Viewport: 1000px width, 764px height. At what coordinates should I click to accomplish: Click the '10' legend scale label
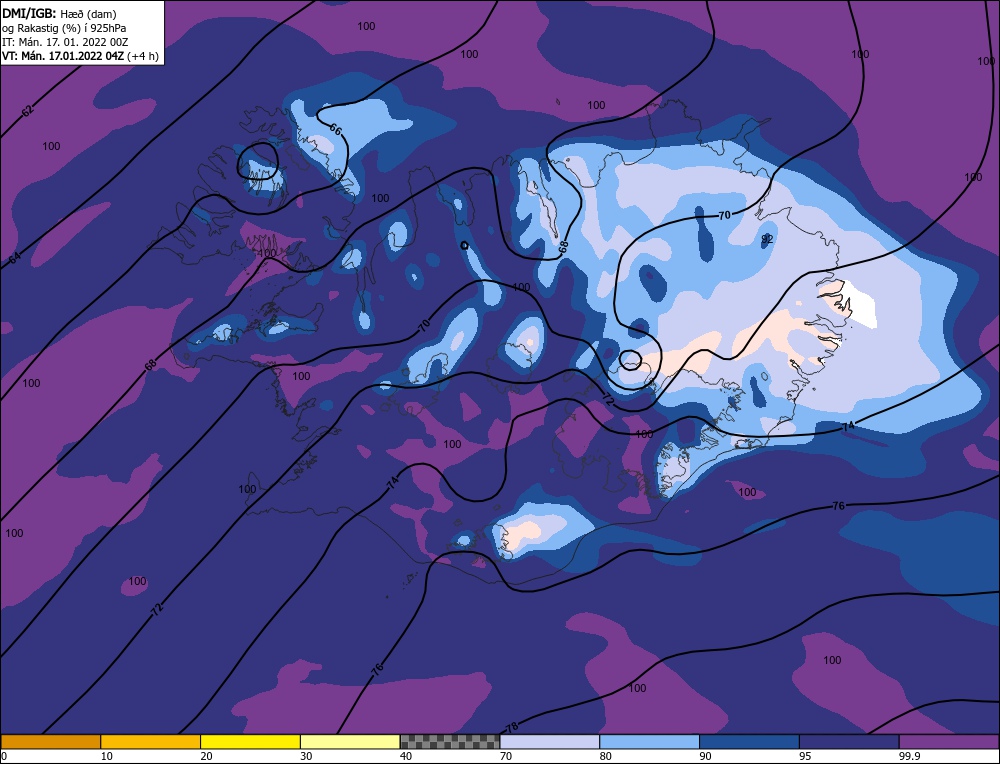click(x=107, y=756)
